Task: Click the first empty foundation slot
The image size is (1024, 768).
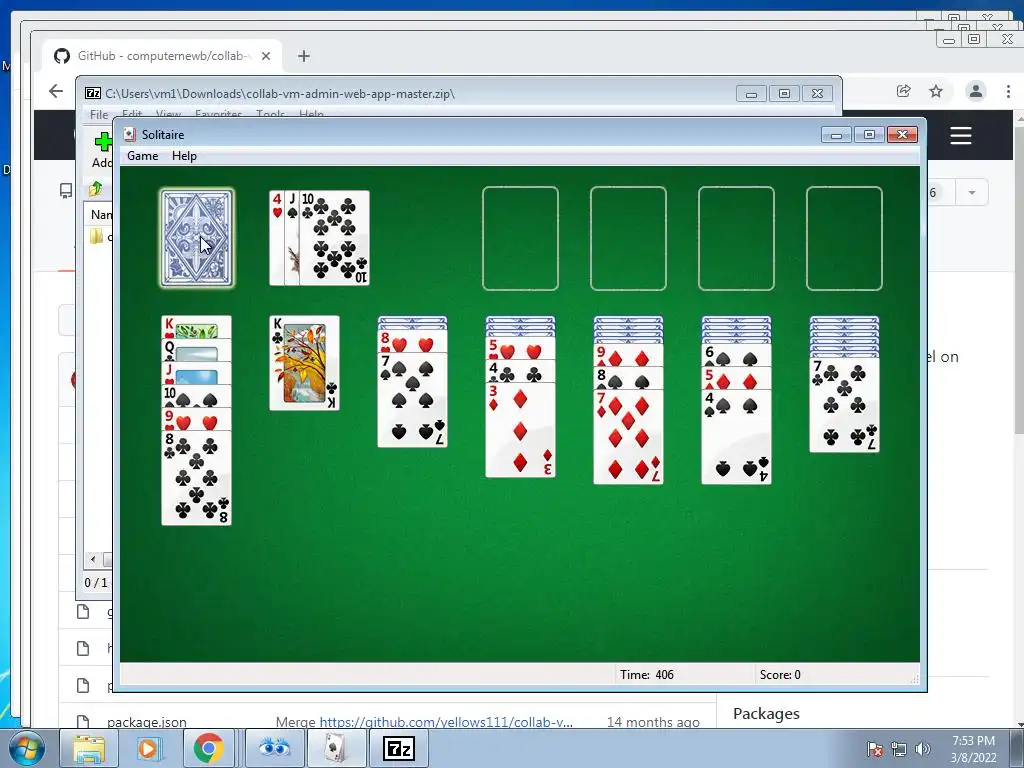Action: coord(520,238)
